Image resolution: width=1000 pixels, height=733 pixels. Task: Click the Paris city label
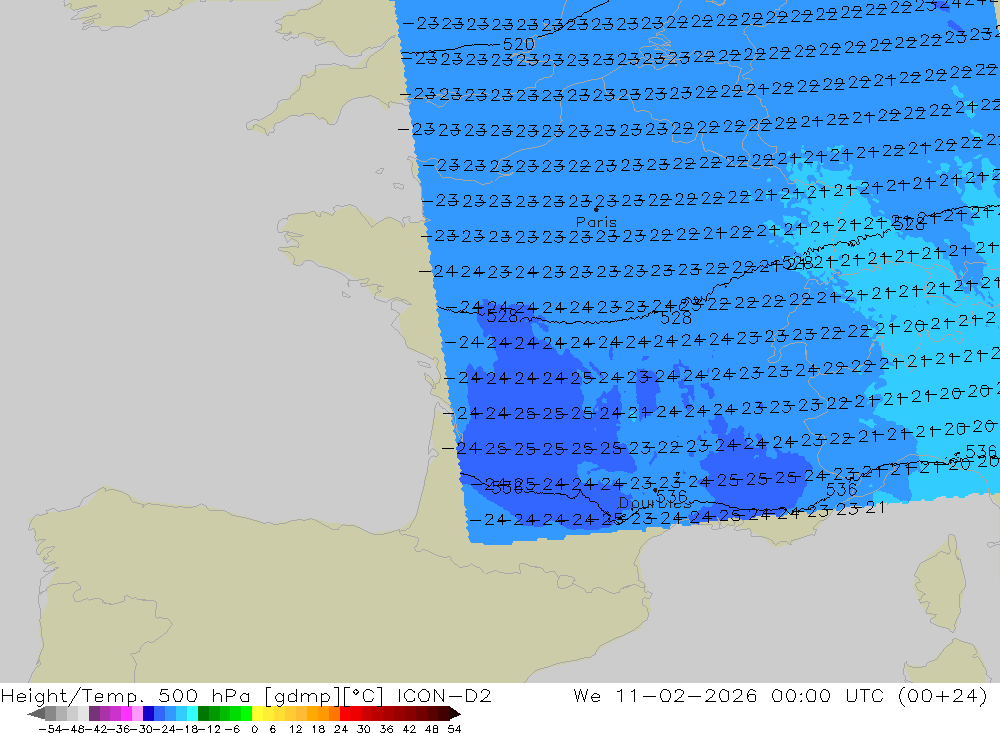coord(596,222)
